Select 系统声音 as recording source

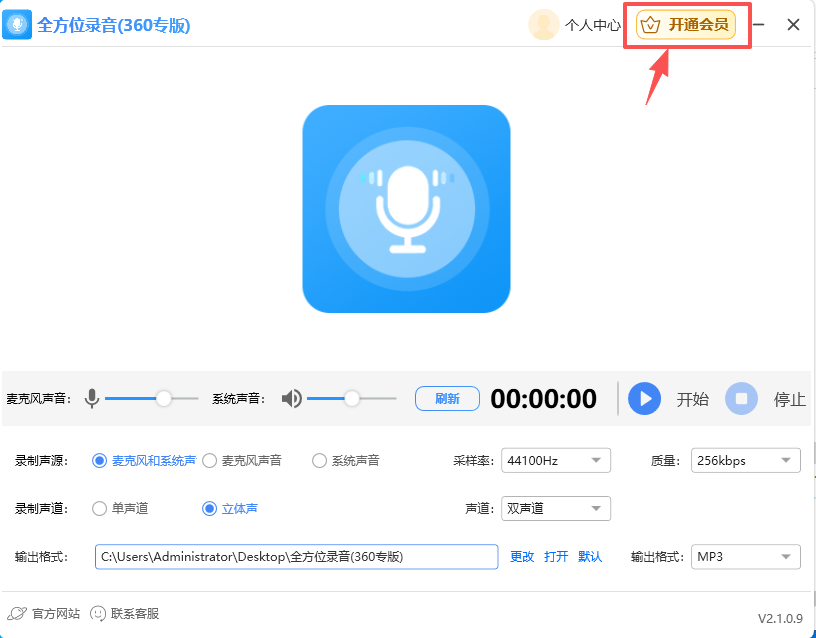[x=320, y=460]
